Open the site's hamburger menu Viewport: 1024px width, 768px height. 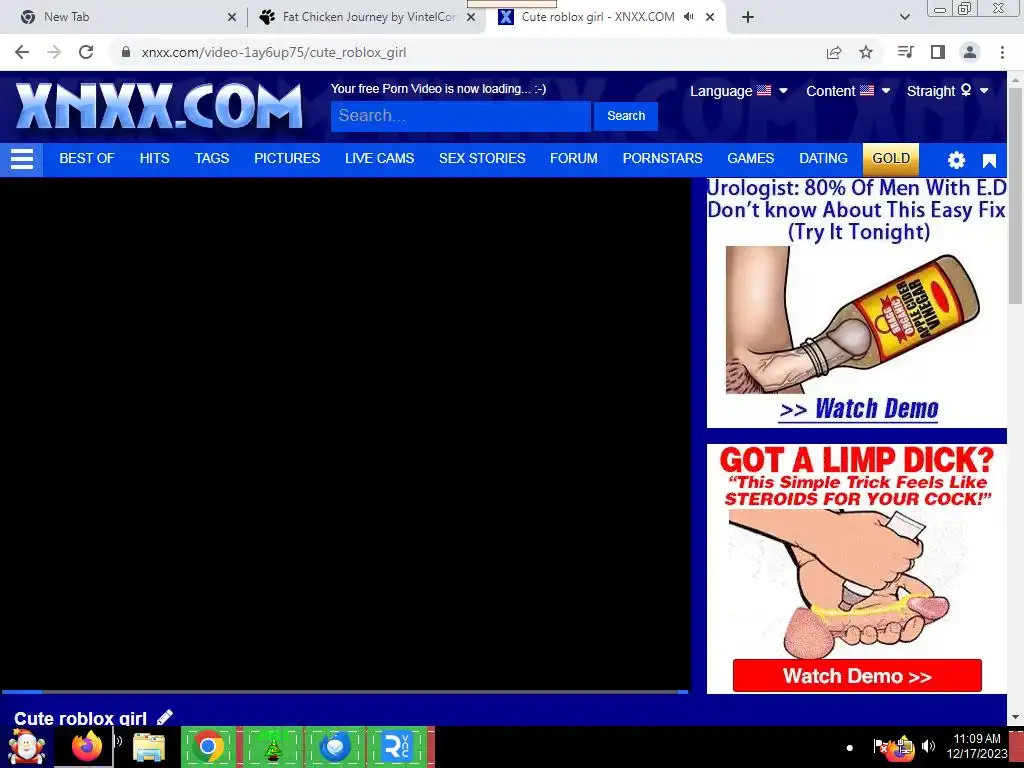(x=22, y=159)
